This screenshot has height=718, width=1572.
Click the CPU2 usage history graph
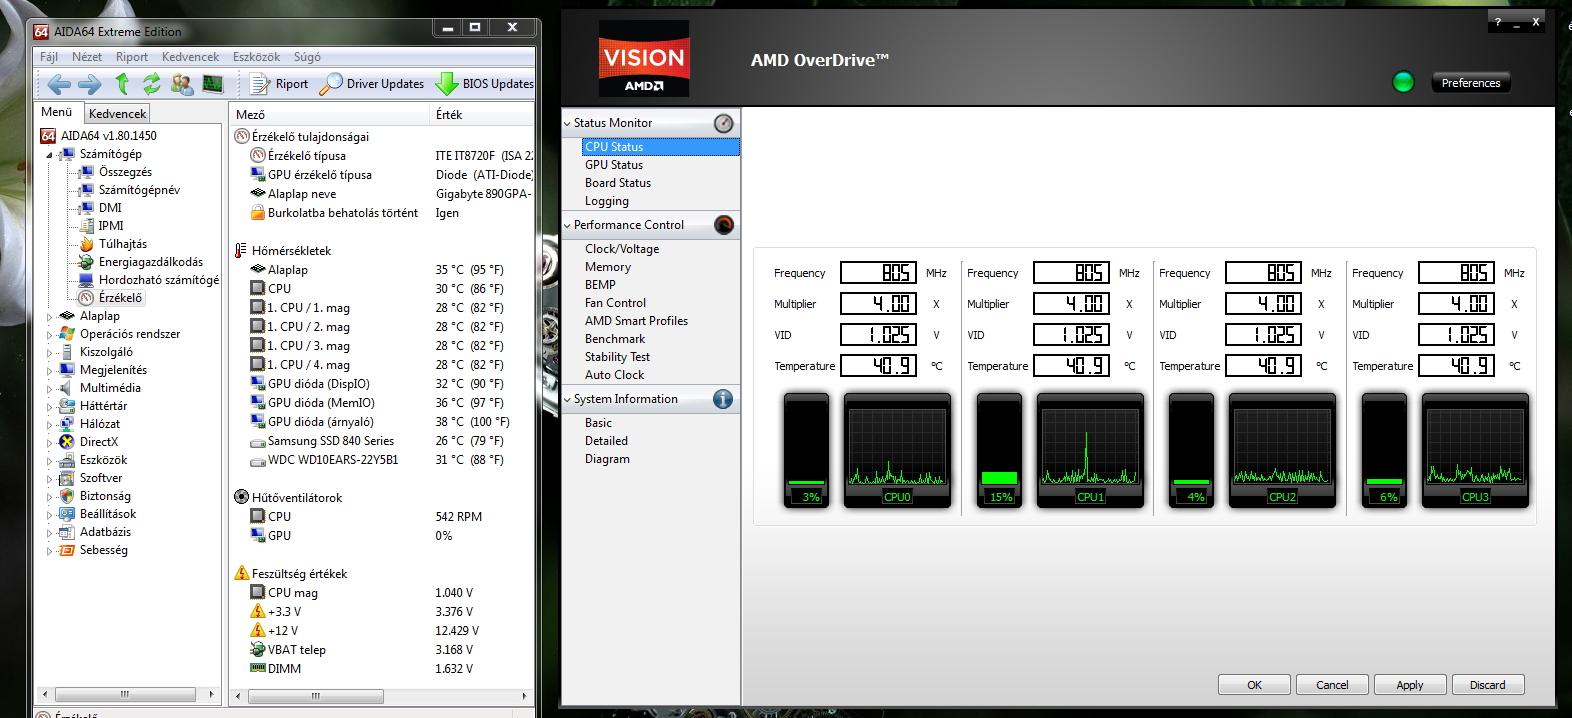coord(1282,449)
